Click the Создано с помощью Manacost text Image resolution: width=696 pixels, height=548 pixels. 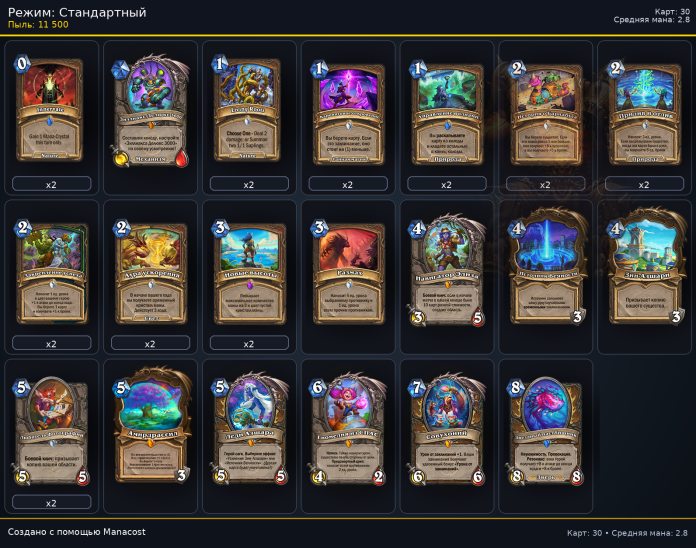tap(76, 532)
